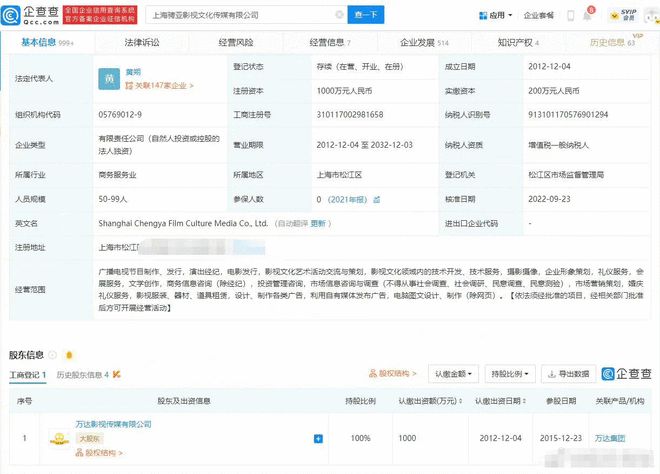Select the 松江区市场监督管理局 registry value
660x474 pixels.
pos(566,175)
